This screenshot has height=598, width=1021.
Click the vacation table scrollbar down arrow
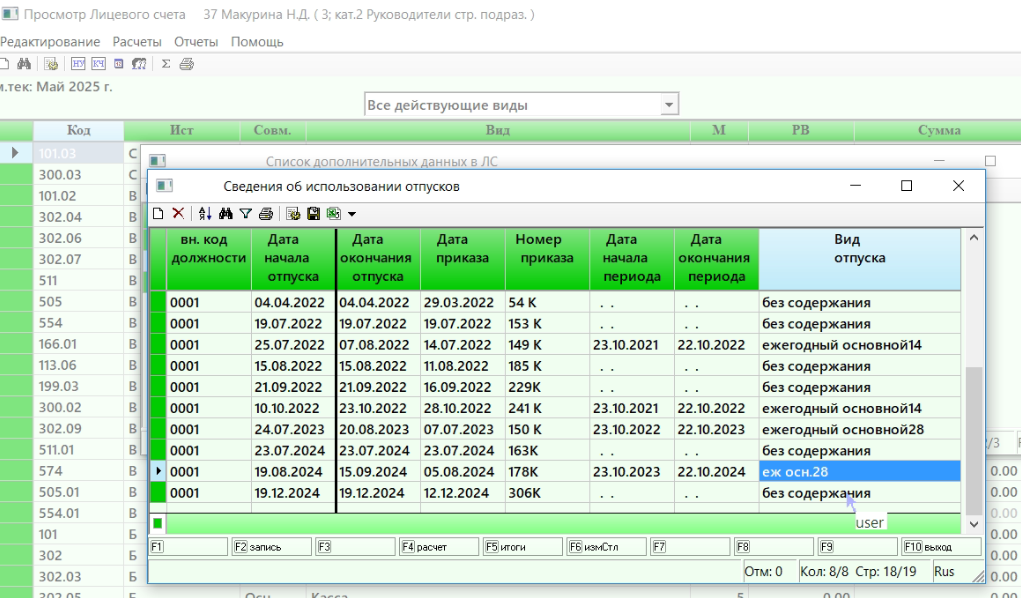point(973,524)
